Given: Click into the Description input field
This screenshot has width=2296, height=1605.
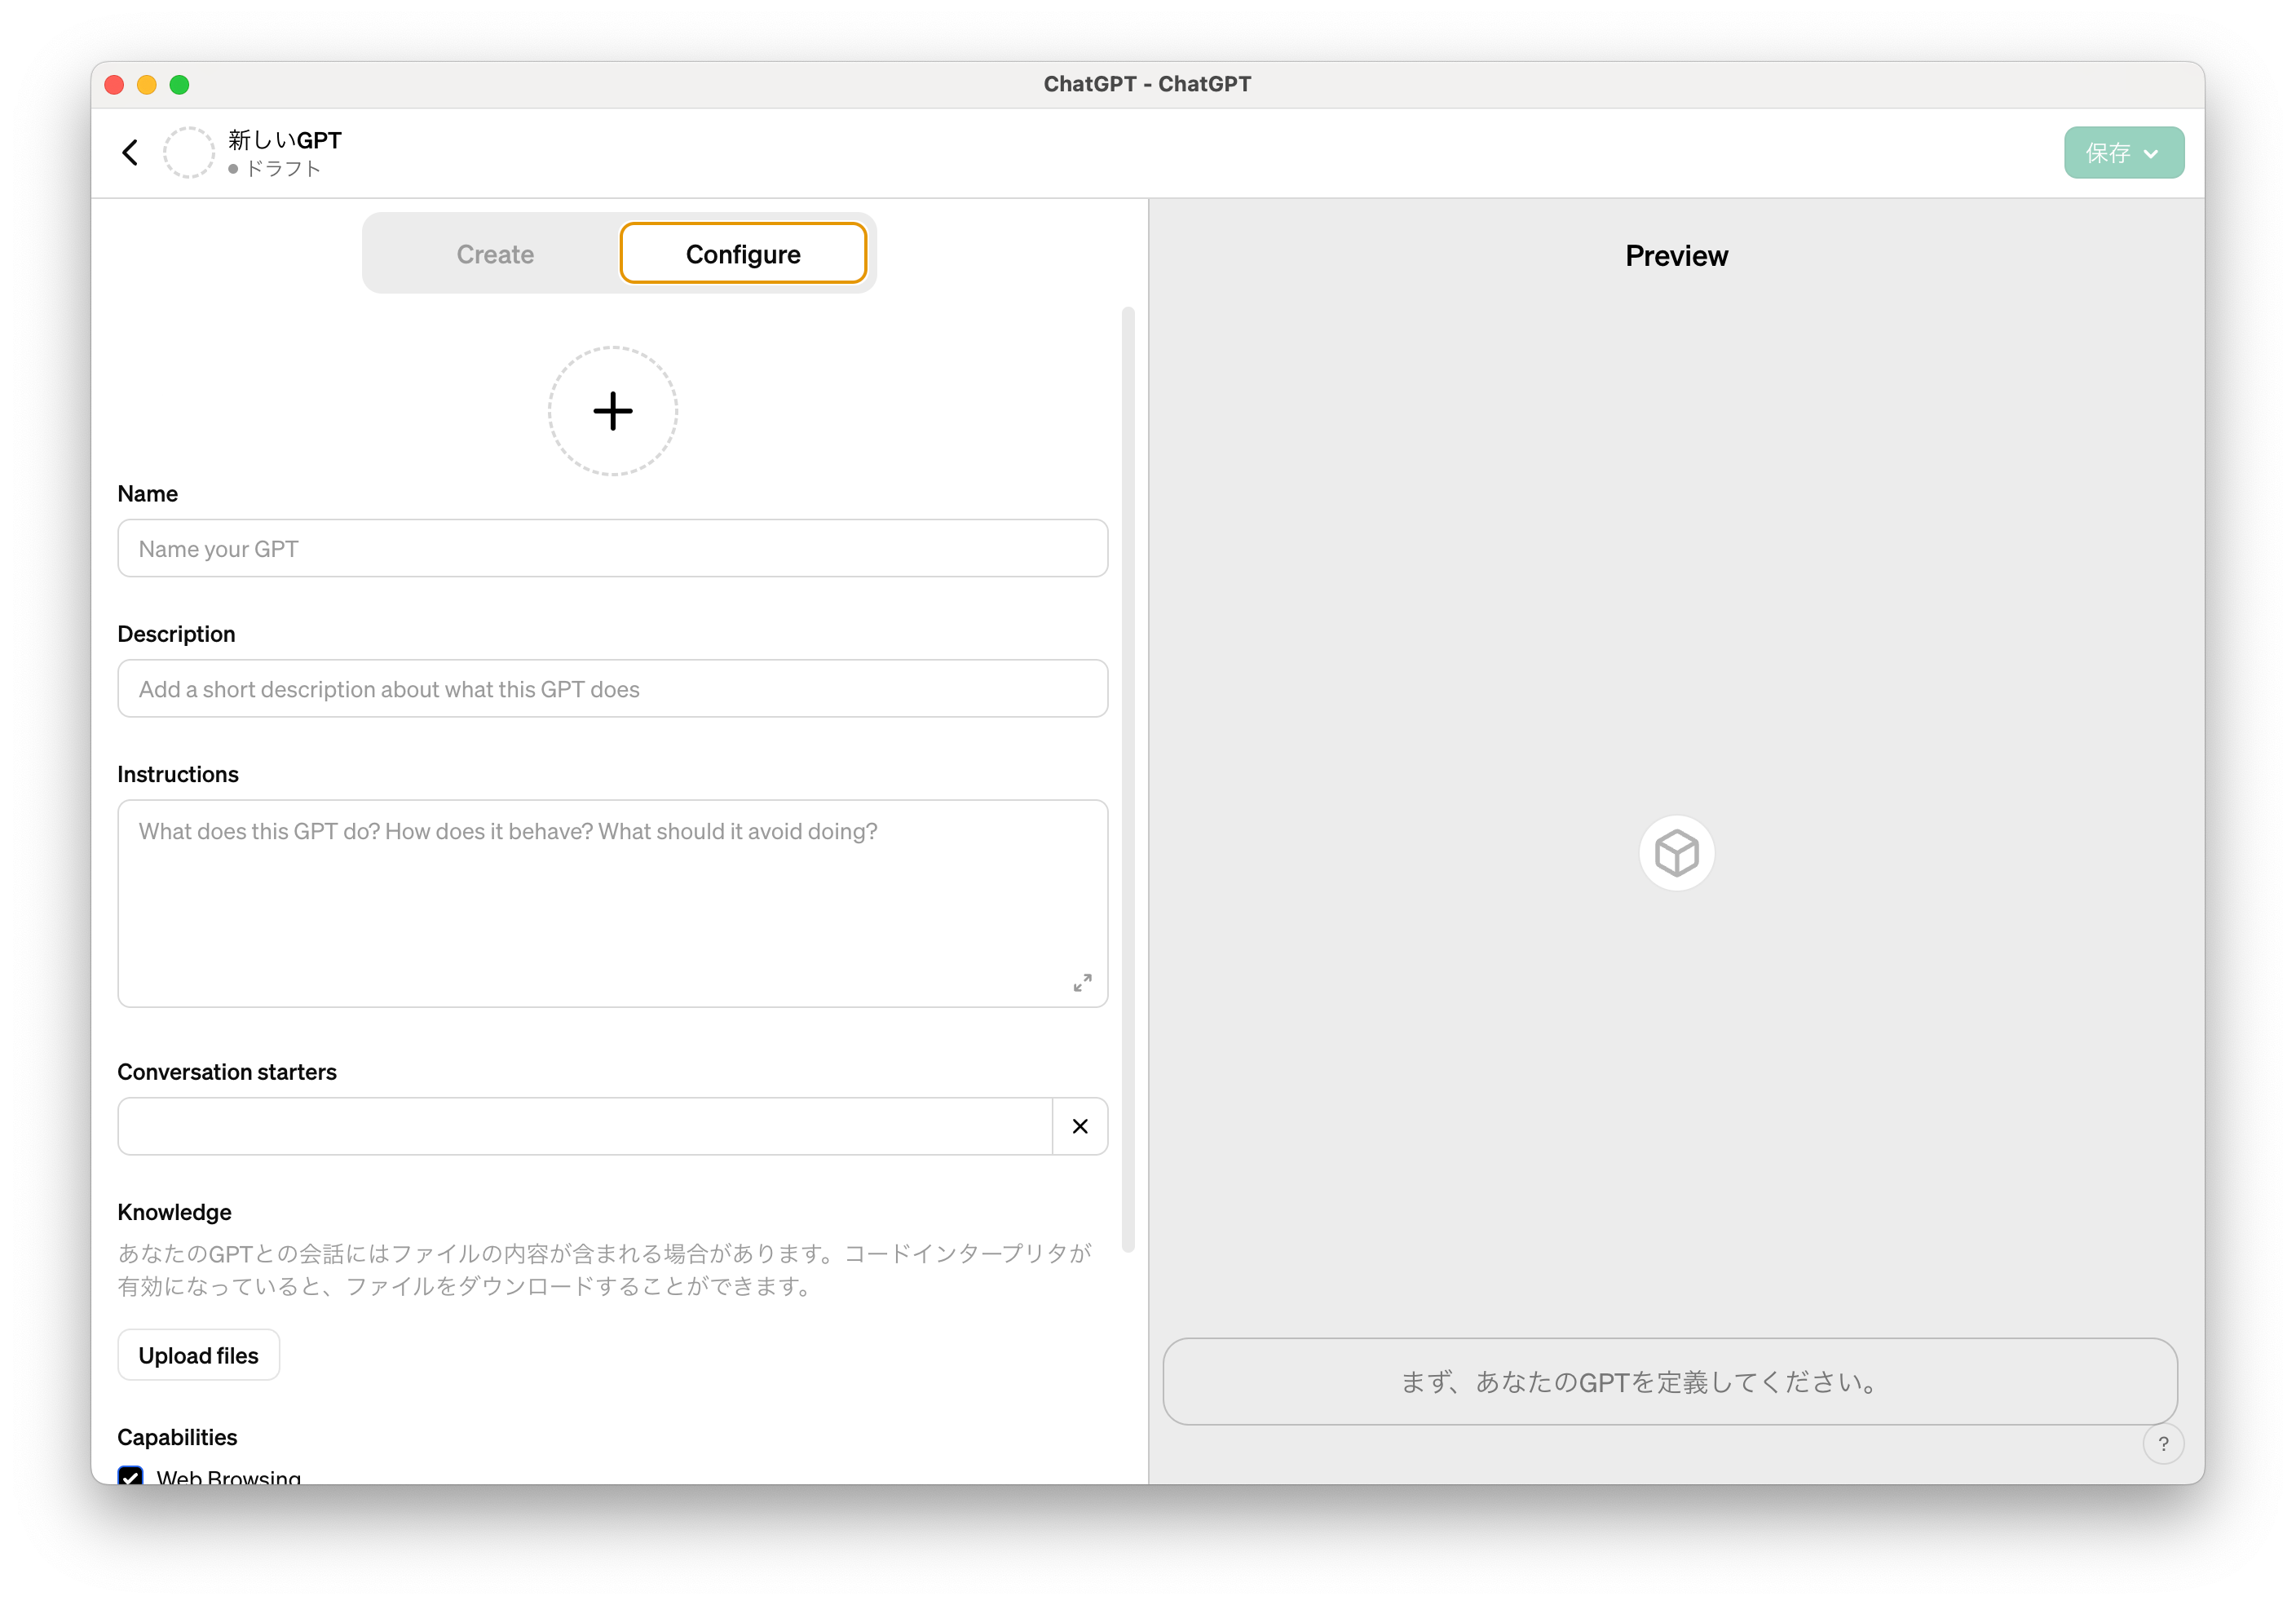Looking at the screenshot, I should (613, 689).
